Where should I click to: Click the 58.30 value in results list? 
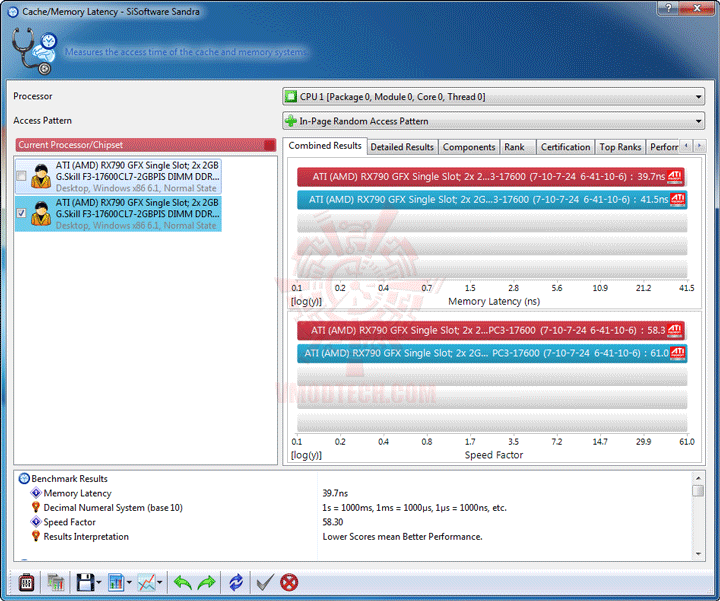333,522
